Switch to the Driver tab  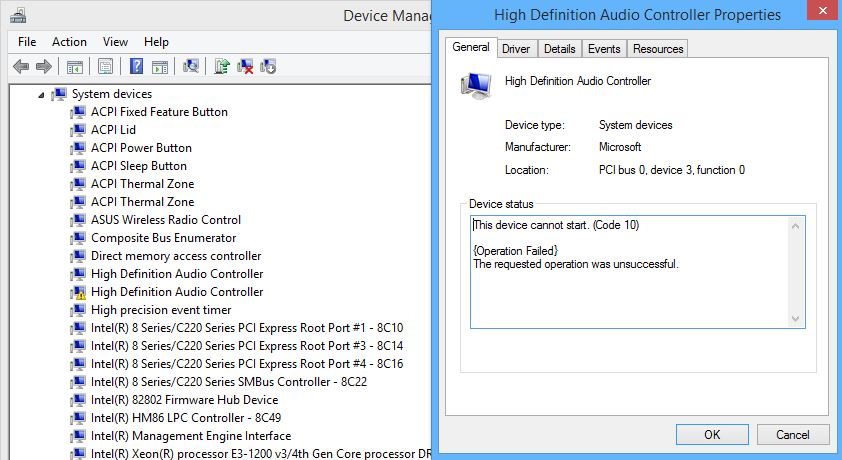pos(516,49)
